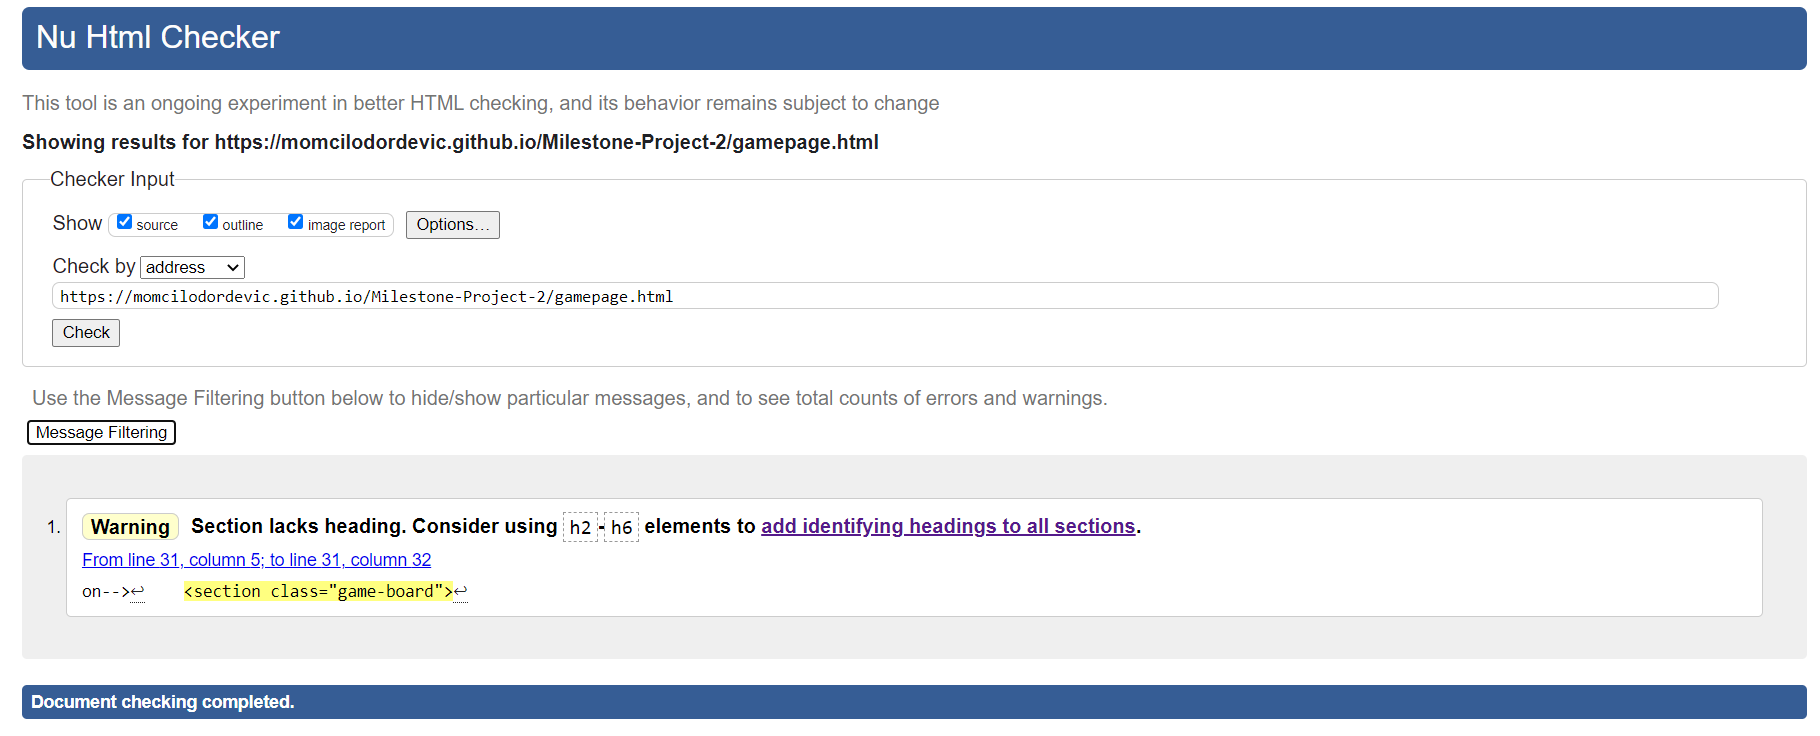Open the Message Filtering button

coord(101,432)
